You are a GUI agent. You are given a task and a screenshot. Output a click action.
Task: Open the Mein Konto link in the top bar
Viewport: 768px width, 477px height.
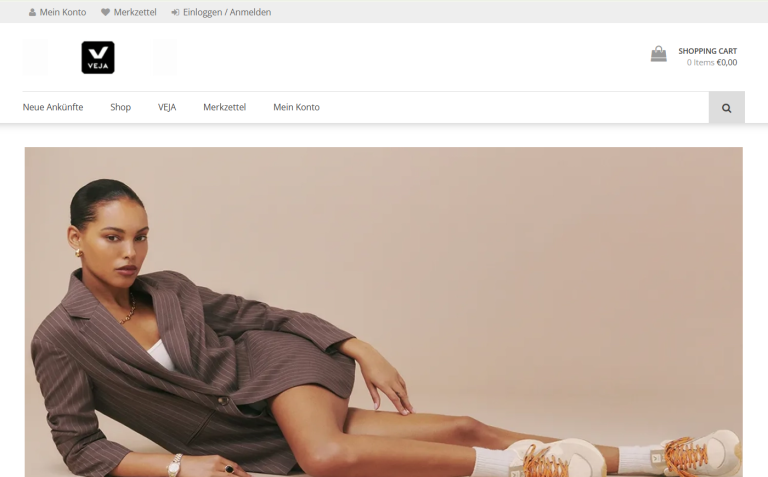63,12
